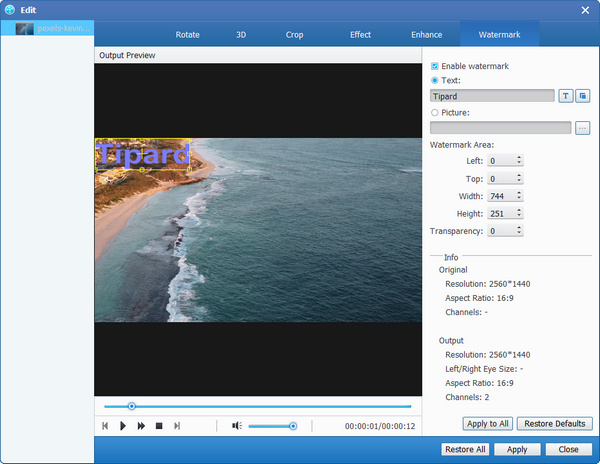Select the Picture watermark radio button
This screenshot has height=464, width=600.
(x=435, y=112)
